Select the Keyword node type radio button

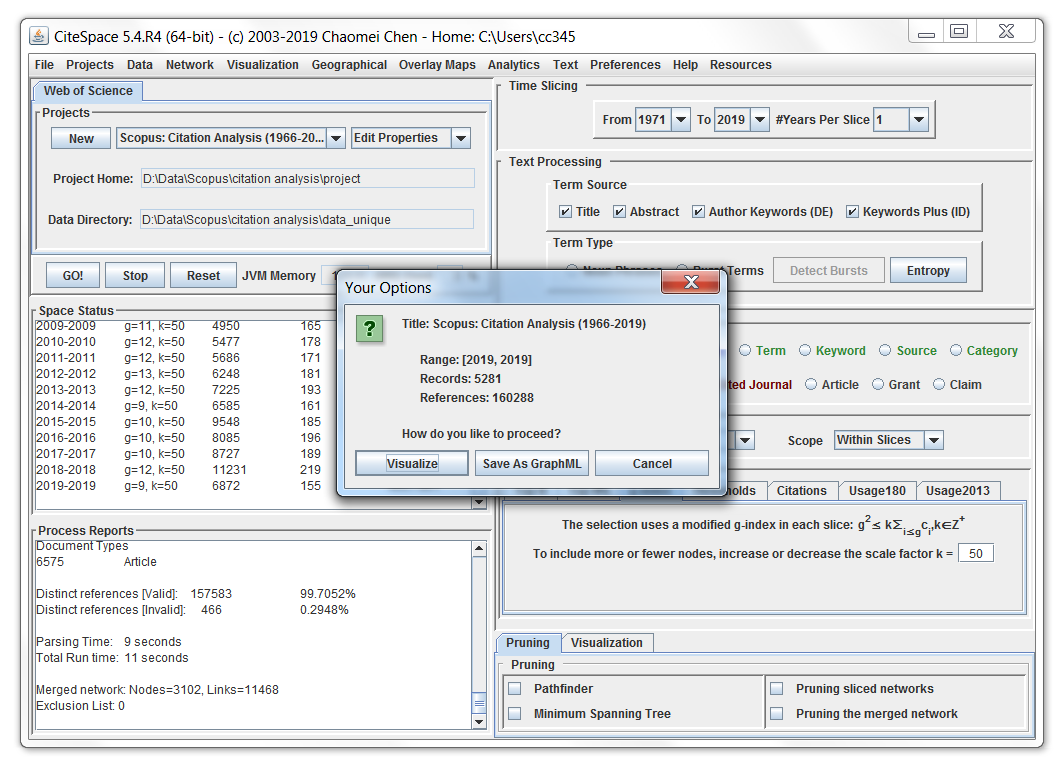click(x=805, y=350)
